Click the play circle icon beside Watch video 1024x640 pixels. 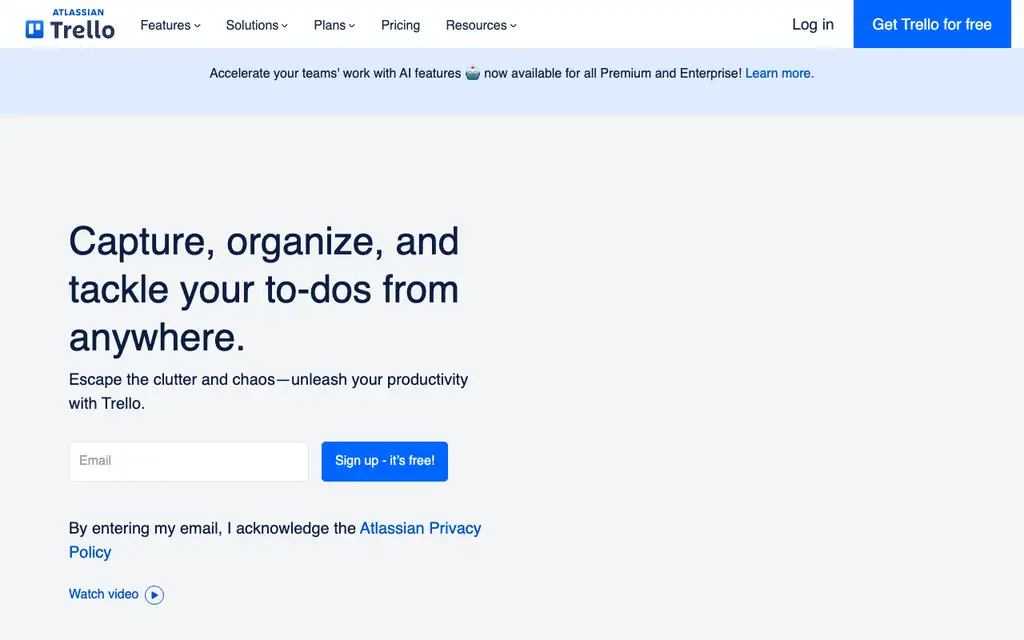(x=154, y=595)
